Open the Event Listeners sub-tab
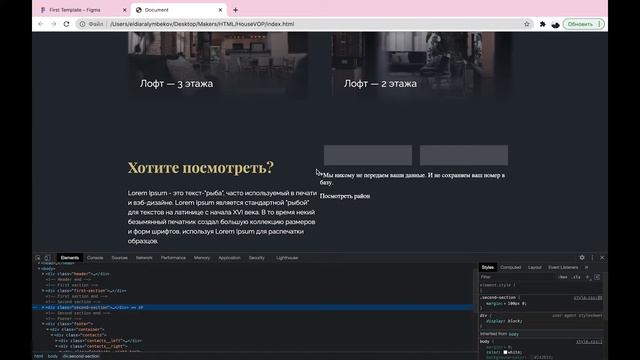640x360 pixels. click(x=563, y=267)
